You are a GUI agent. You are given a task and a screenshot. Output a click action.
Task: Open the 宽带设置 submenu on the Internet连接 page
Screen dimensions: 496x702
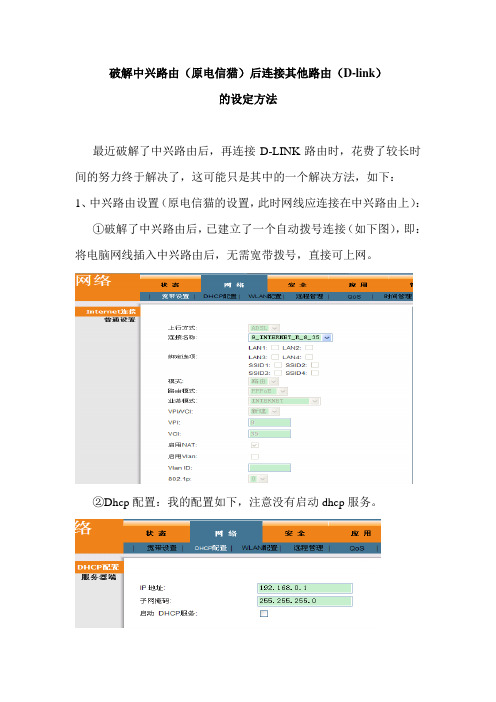pyautogui.click(x=175, y=296)
